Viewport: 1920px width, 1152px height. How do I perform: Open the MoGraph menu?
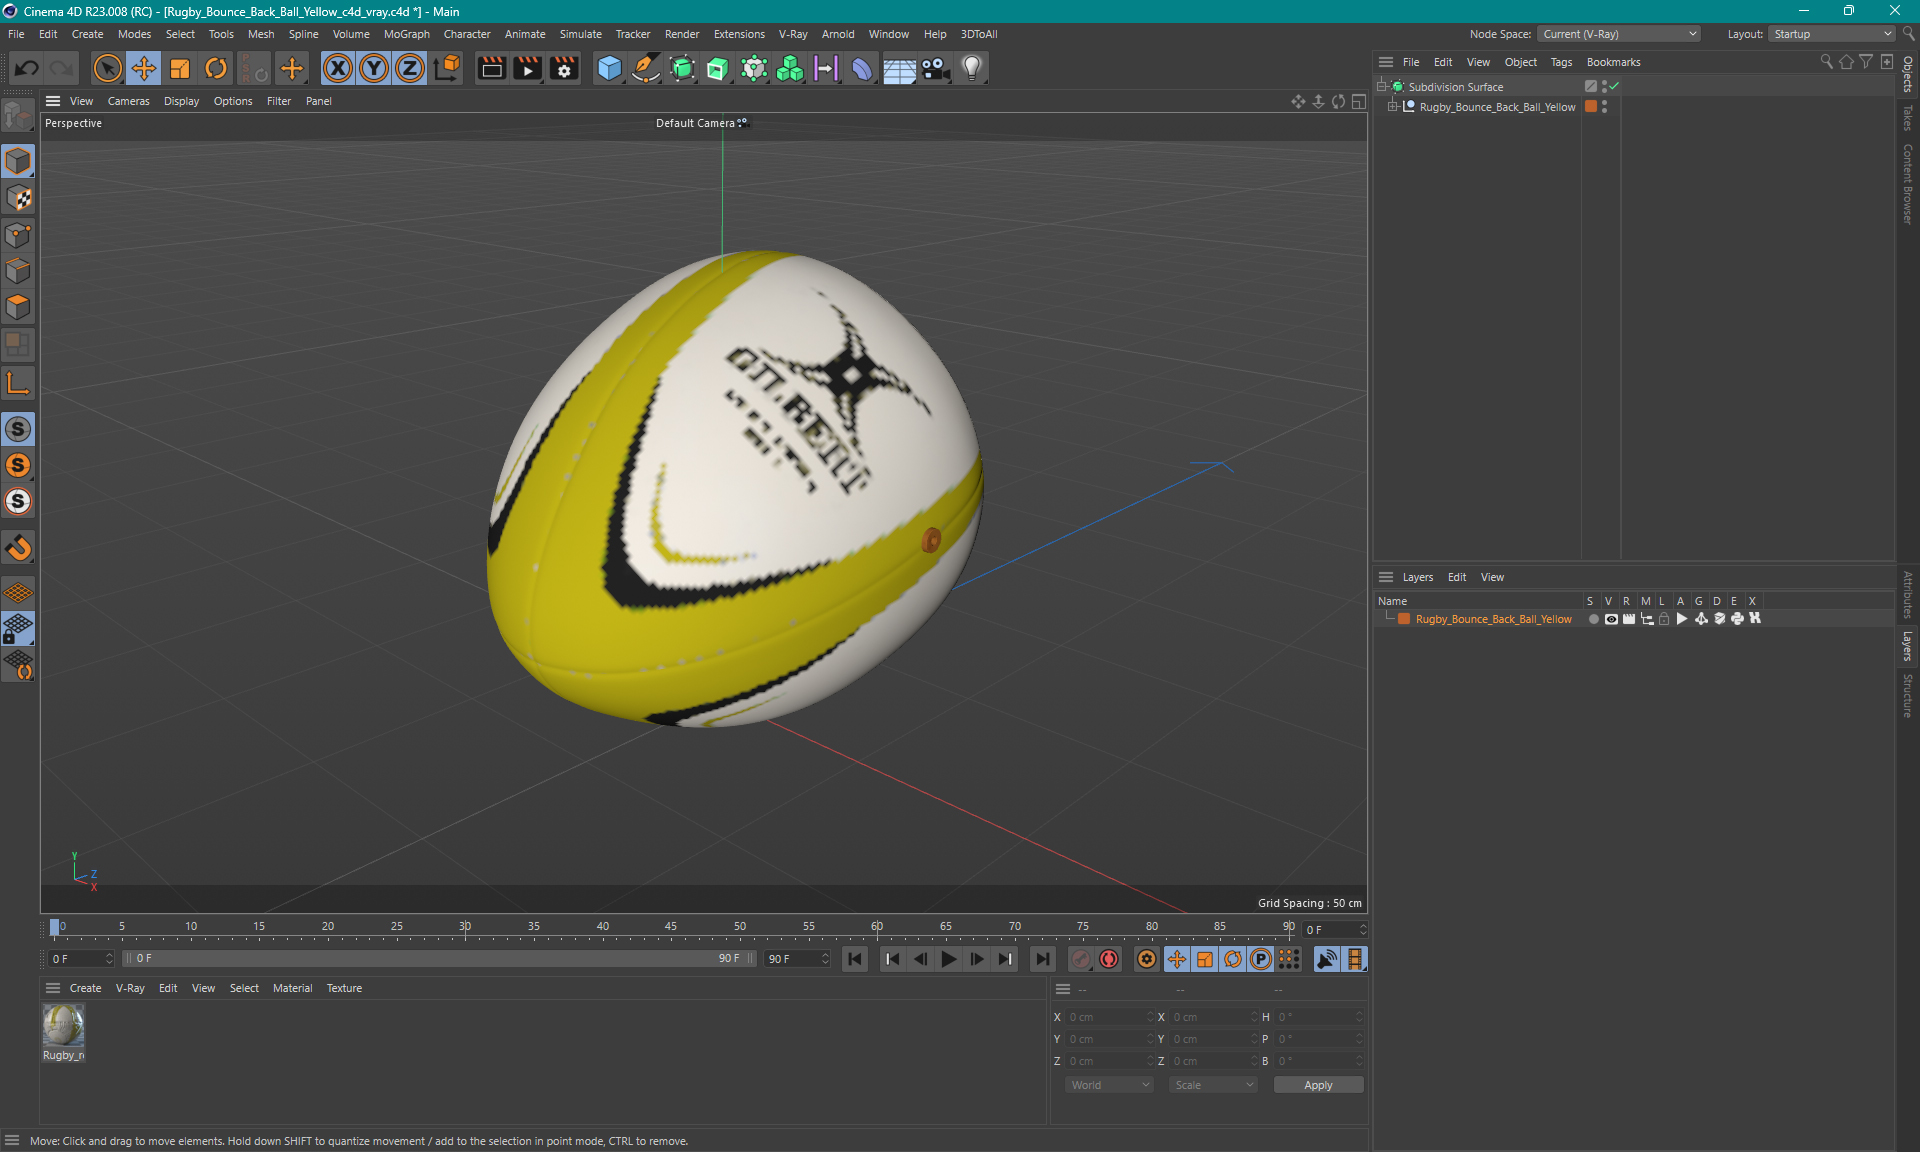[407, 34]
